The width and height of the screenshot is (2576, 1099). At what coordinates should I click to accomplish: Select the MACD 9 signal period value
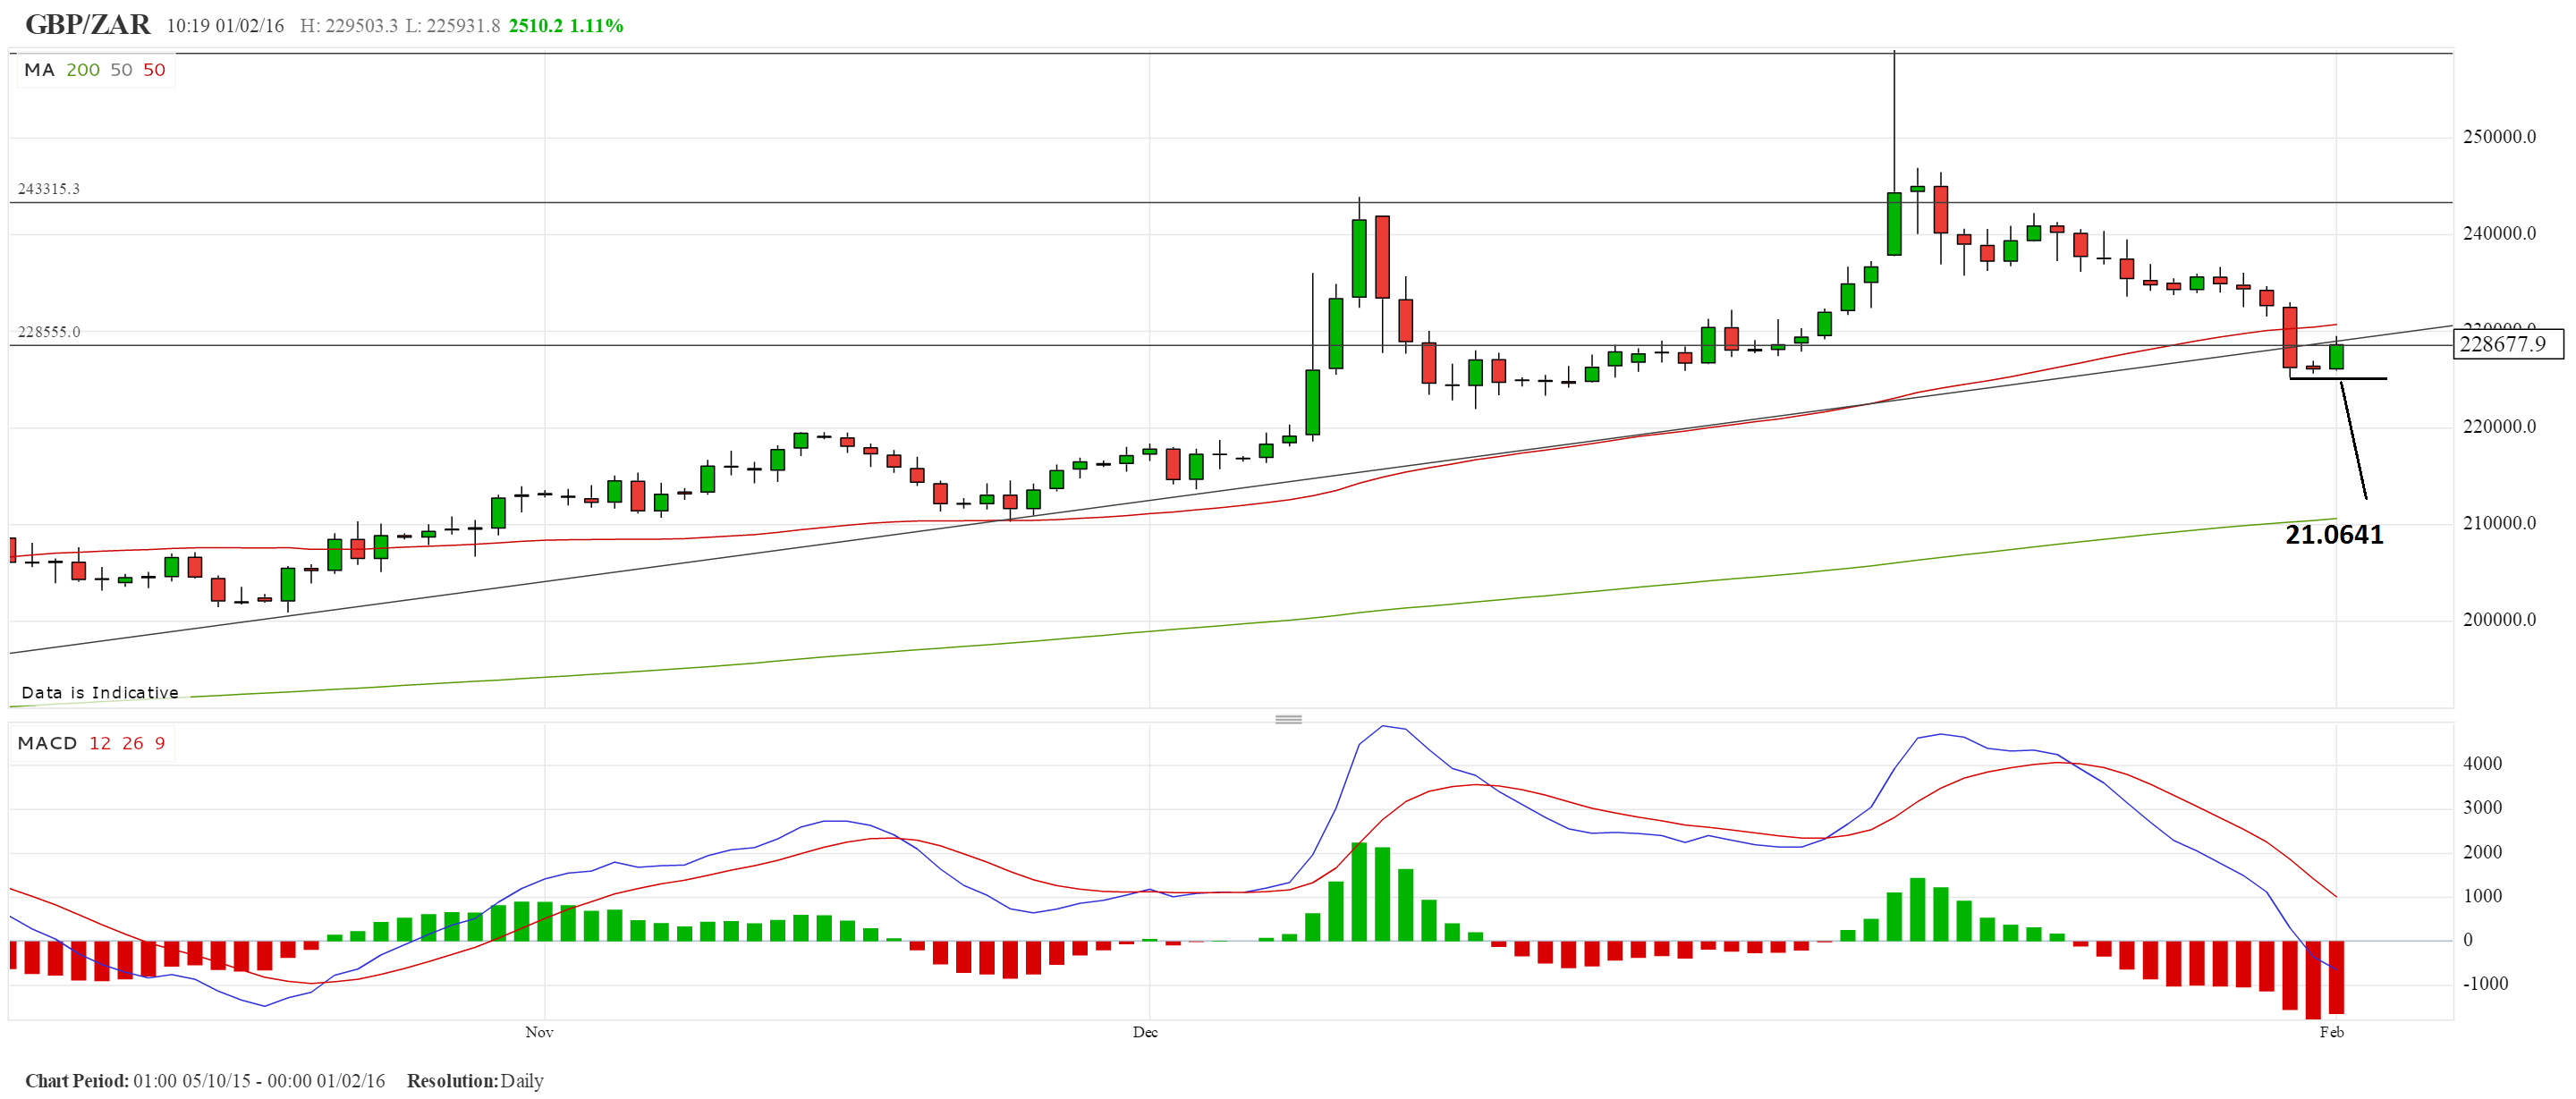tap(160, 743)
